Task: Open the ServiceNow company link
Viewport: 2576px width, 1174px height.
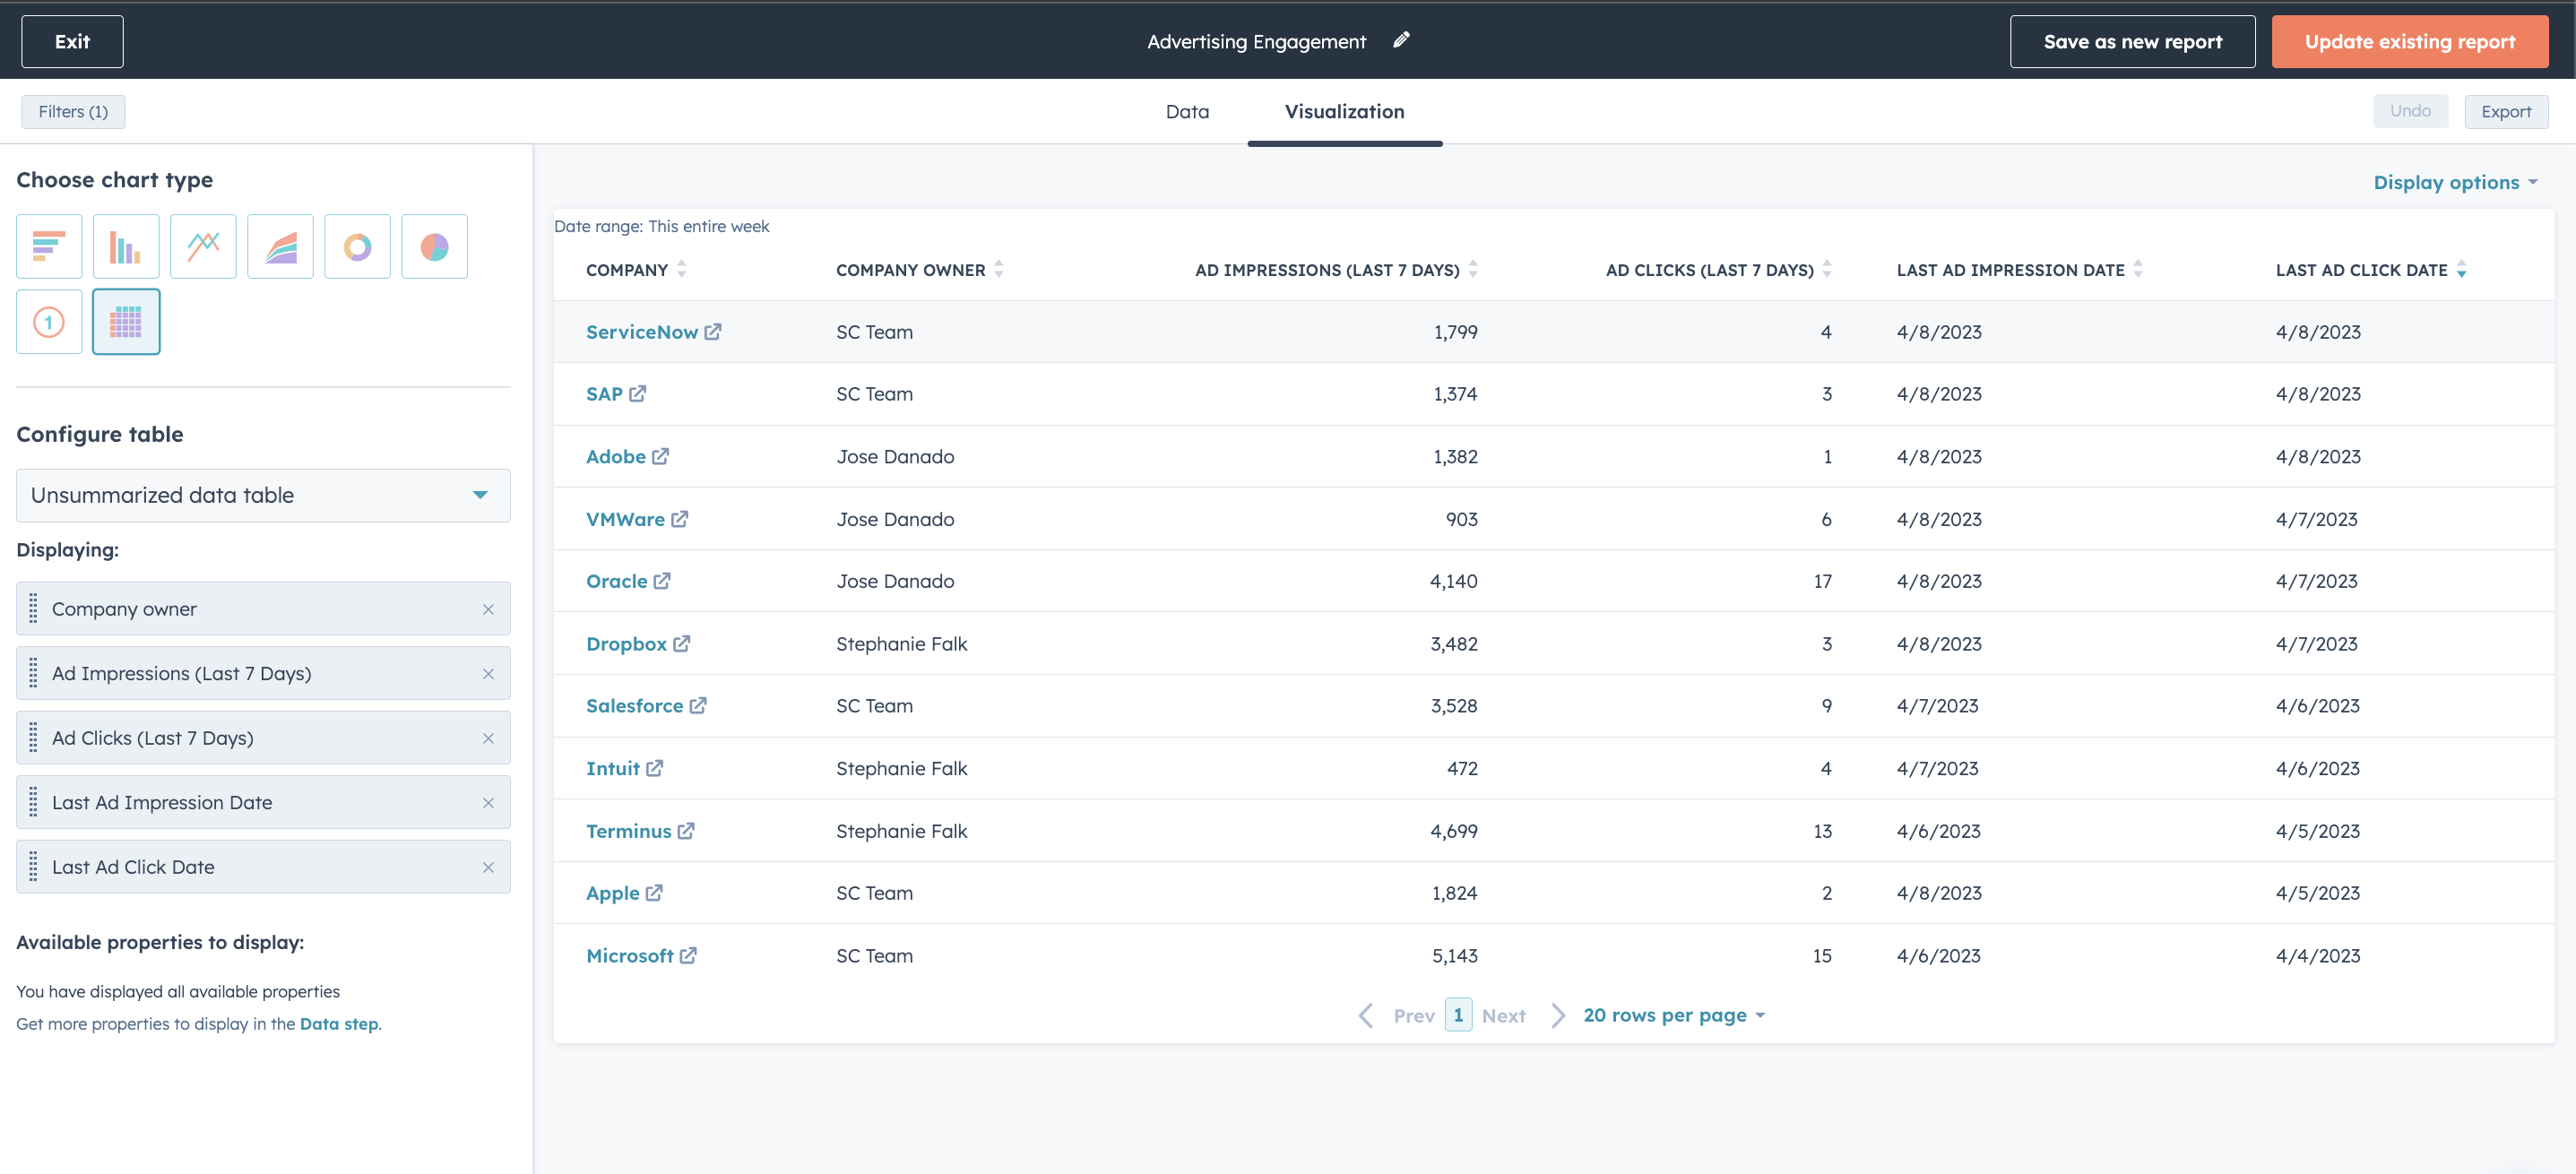Action: [642, 332]
